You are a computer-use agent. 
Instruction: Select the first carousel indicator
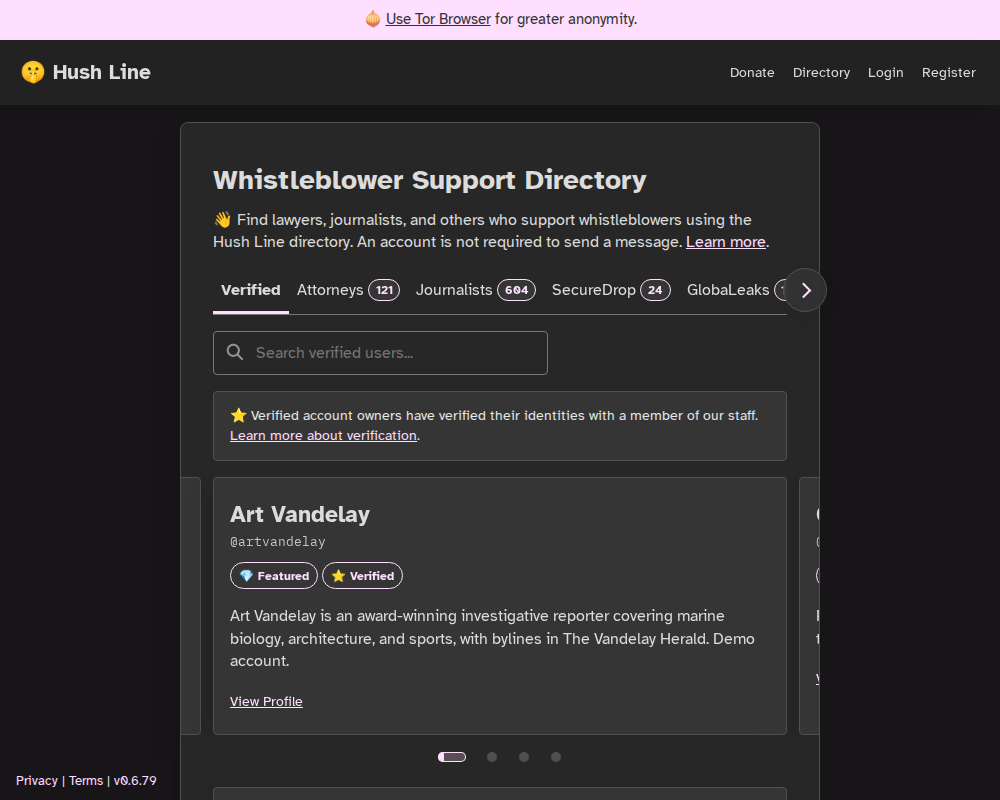pyautogui.click(x=452, y=757)
